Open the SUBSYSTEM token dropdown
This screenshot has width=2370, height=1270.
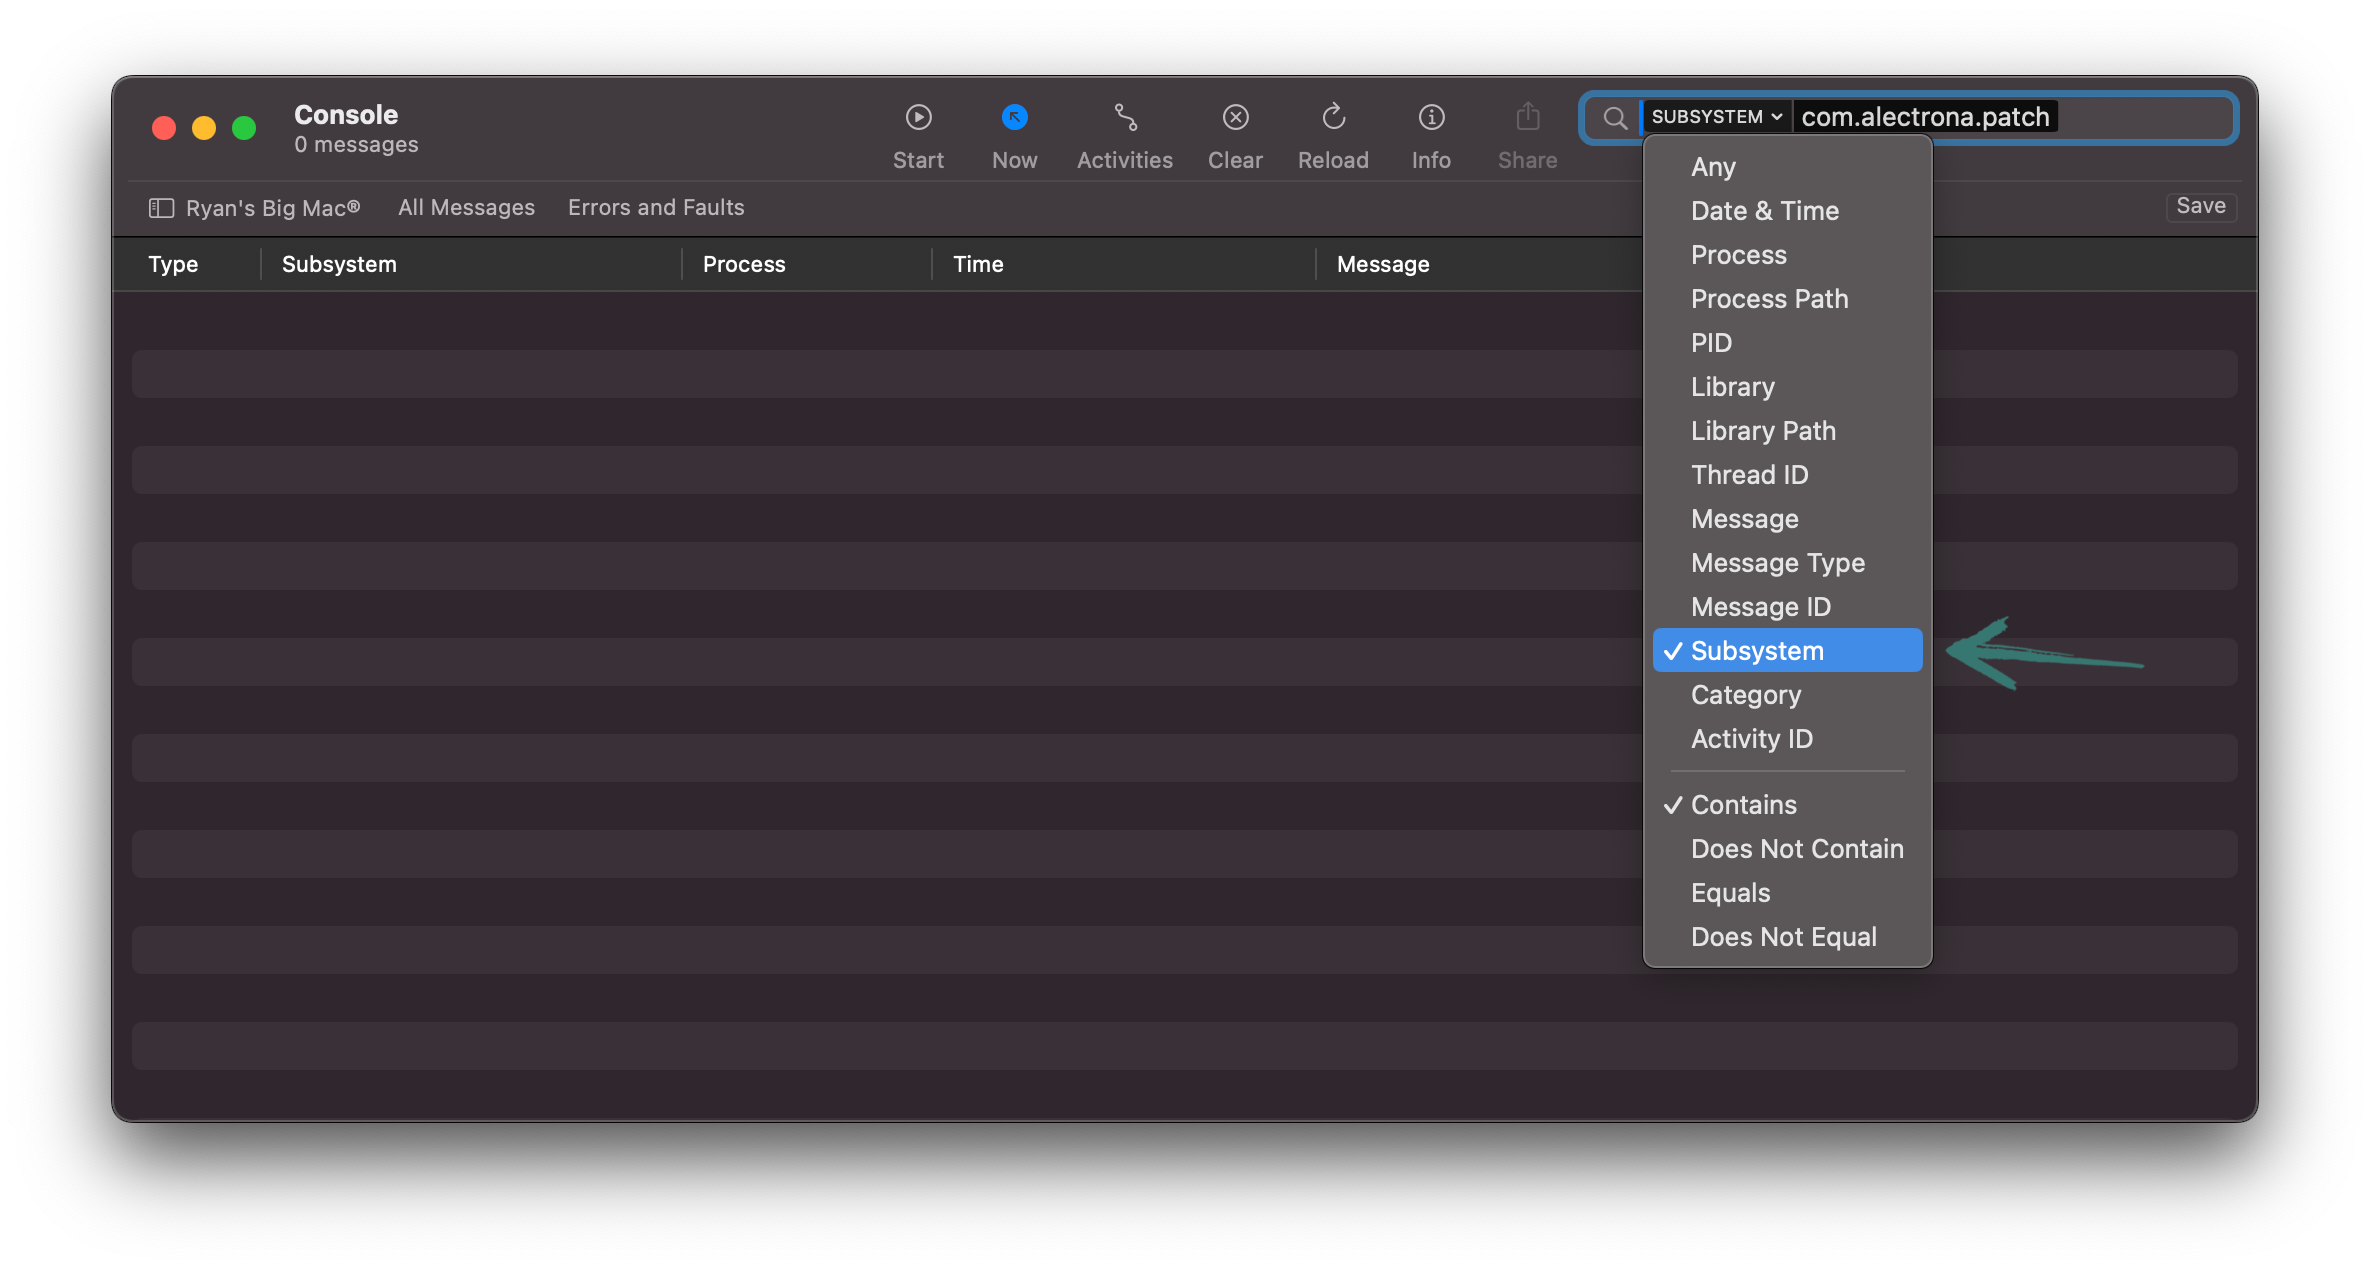(x=1714, y=116)
